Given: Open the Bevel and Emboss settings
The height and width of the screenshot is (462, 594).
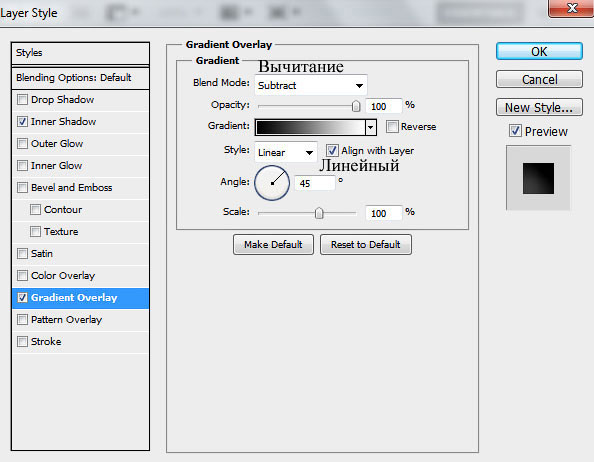Looking at the screenshot, I should 72,187.
